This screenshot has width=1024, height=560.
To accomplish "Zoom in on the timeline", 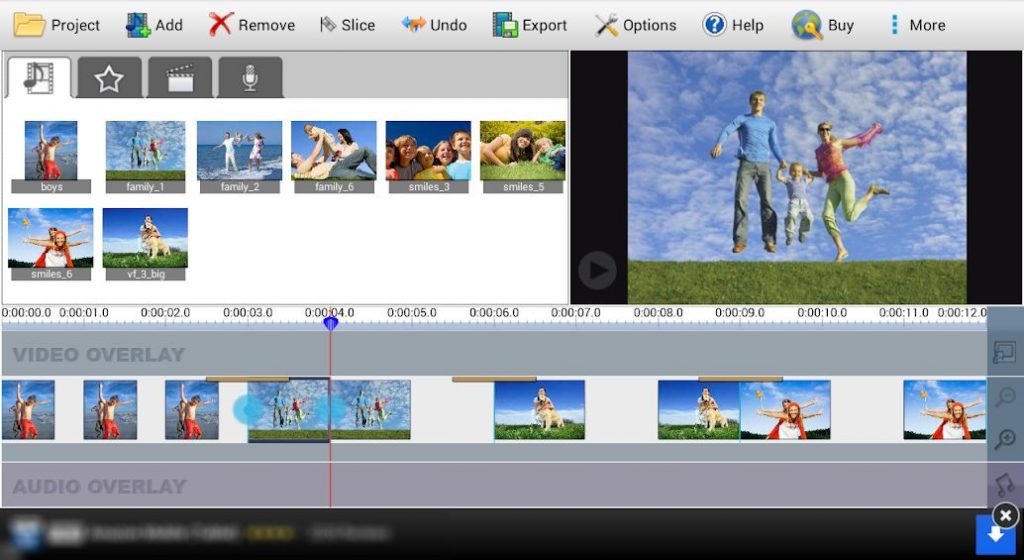I will 1005,439.
